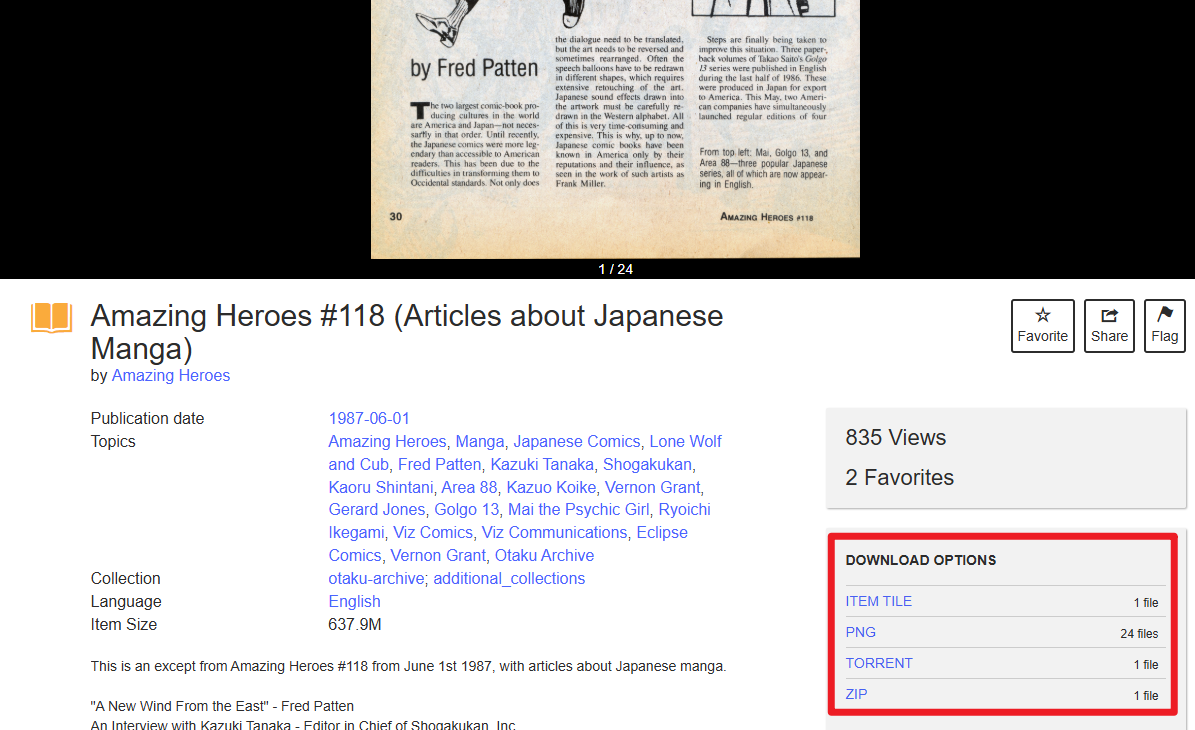Open the Amazing Heroes author link
The height and width of the screenshot is (730, 1195).
[171, 376]
